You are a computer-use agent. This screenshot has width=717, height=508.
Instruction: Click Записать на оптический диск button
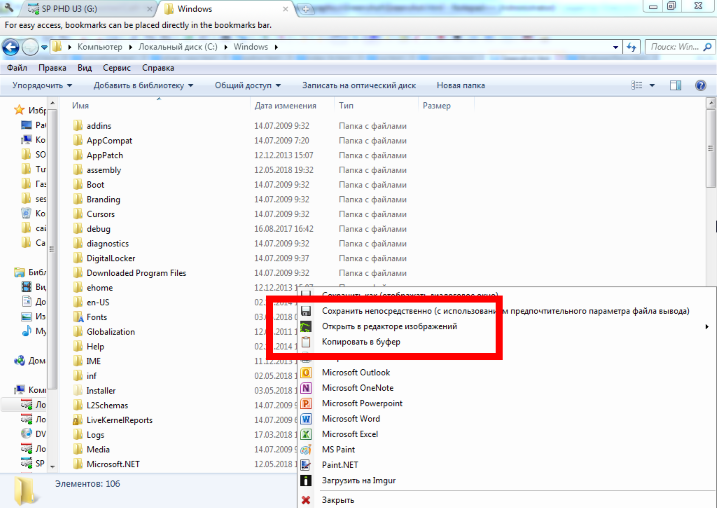pos(359,86)
